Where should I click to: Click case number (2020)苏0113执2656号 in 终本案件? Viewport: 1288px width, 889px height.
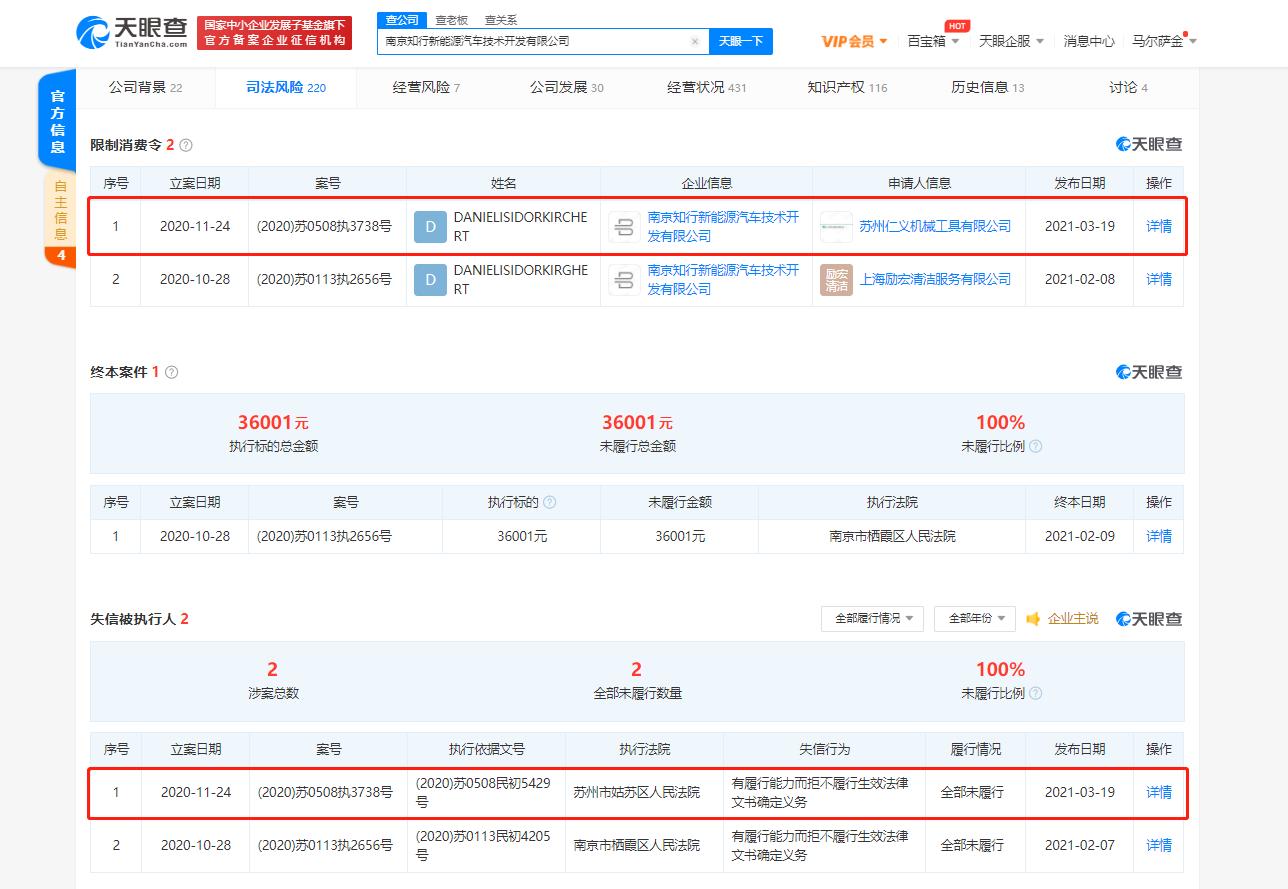coord(324,537)
